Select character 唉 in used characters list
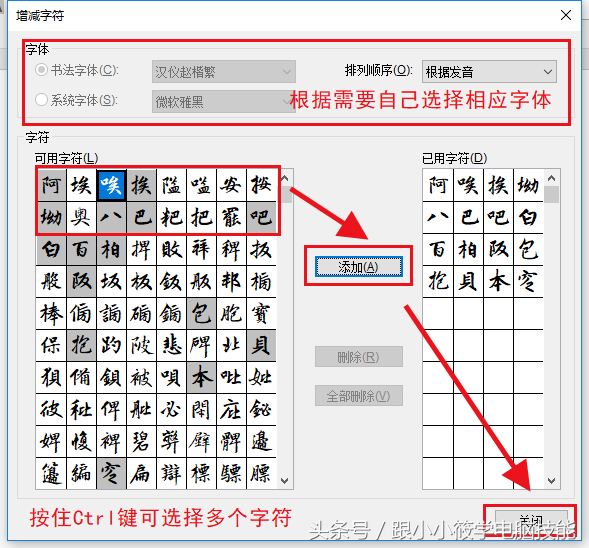The image size is (589, 548). (x=468, y=185)
